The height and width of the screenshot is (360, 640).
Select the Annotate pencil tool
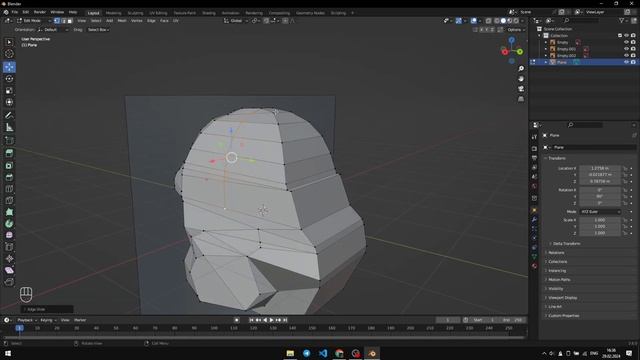pos(9,116)
